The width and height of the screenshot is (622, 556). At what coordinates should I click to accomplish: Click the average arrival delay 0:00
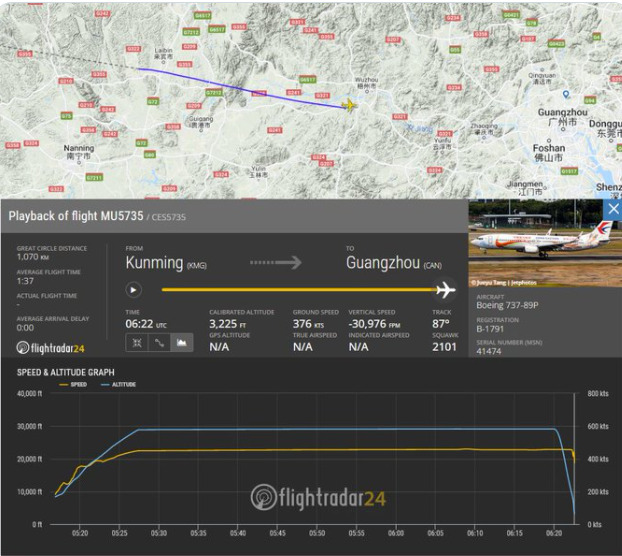pyautogui.click(x=25, y=328)
